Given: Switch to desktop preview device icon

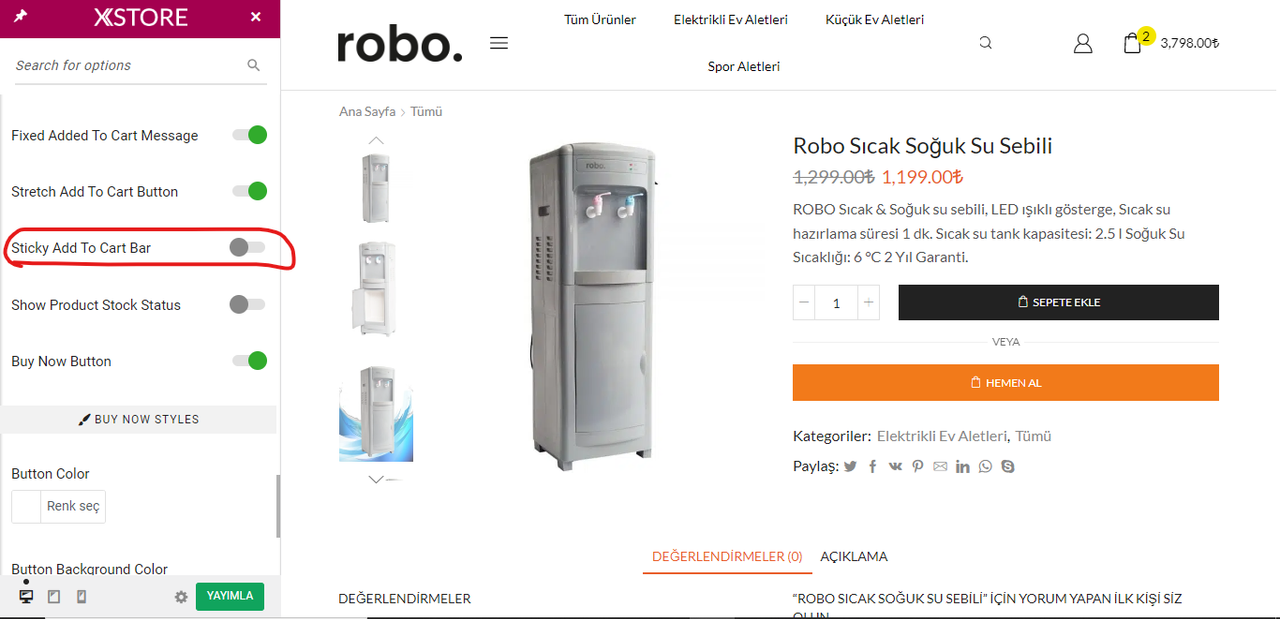Looking at the screenshot, I should [x=26, y=596].
